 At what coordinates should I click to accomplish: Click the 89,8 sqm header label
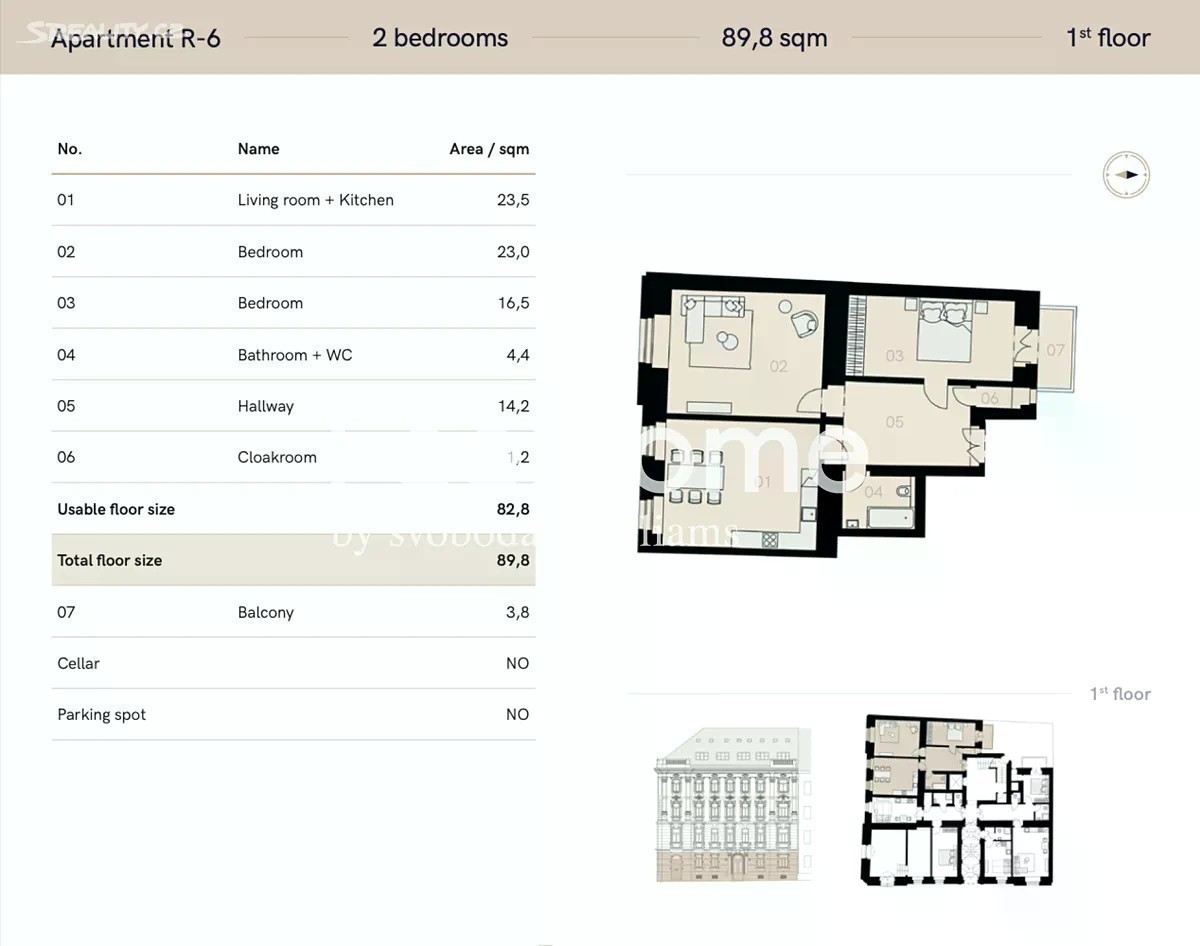pos(774,38)
